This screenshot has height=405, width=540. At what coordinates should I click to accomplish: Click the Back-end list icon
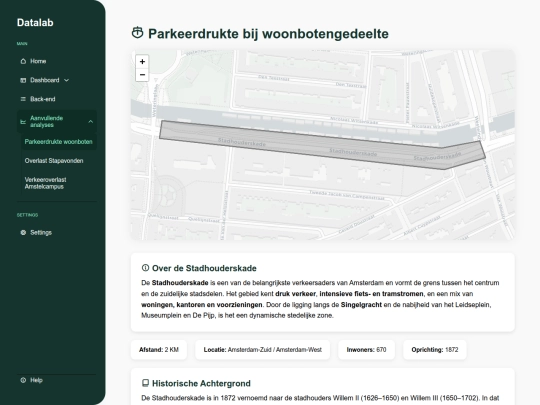click(x=23, y=99)
